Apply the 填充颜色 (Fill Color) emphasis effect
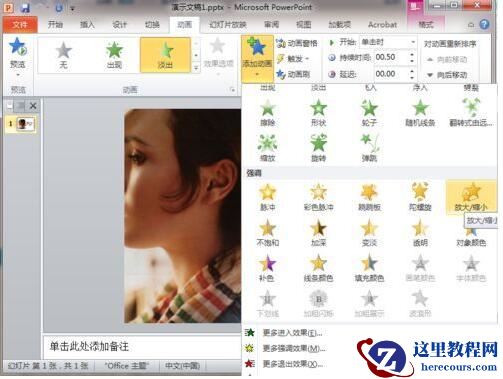Image resolution: width=503 pixels, height=379 pixels. point(369,268)
